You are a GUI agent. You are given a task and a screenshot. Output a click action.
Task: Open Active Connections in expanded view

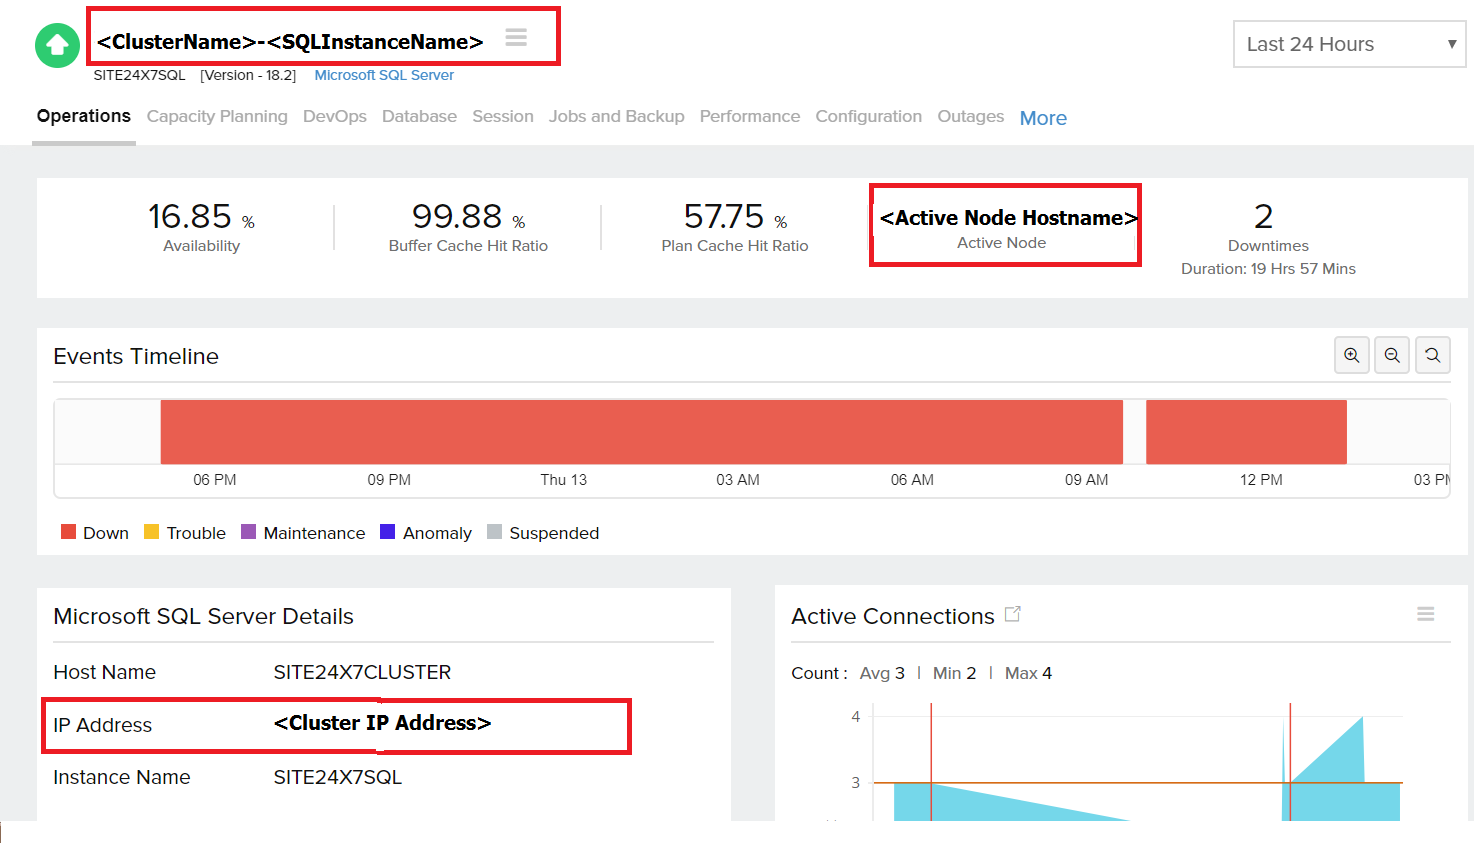tap(1012, 614)
